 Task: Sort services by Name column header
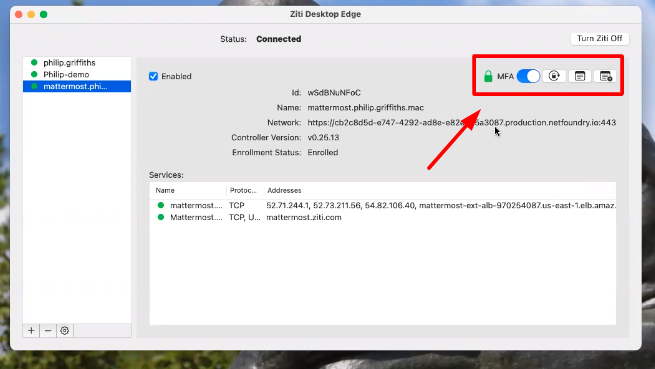pos(165,191)
